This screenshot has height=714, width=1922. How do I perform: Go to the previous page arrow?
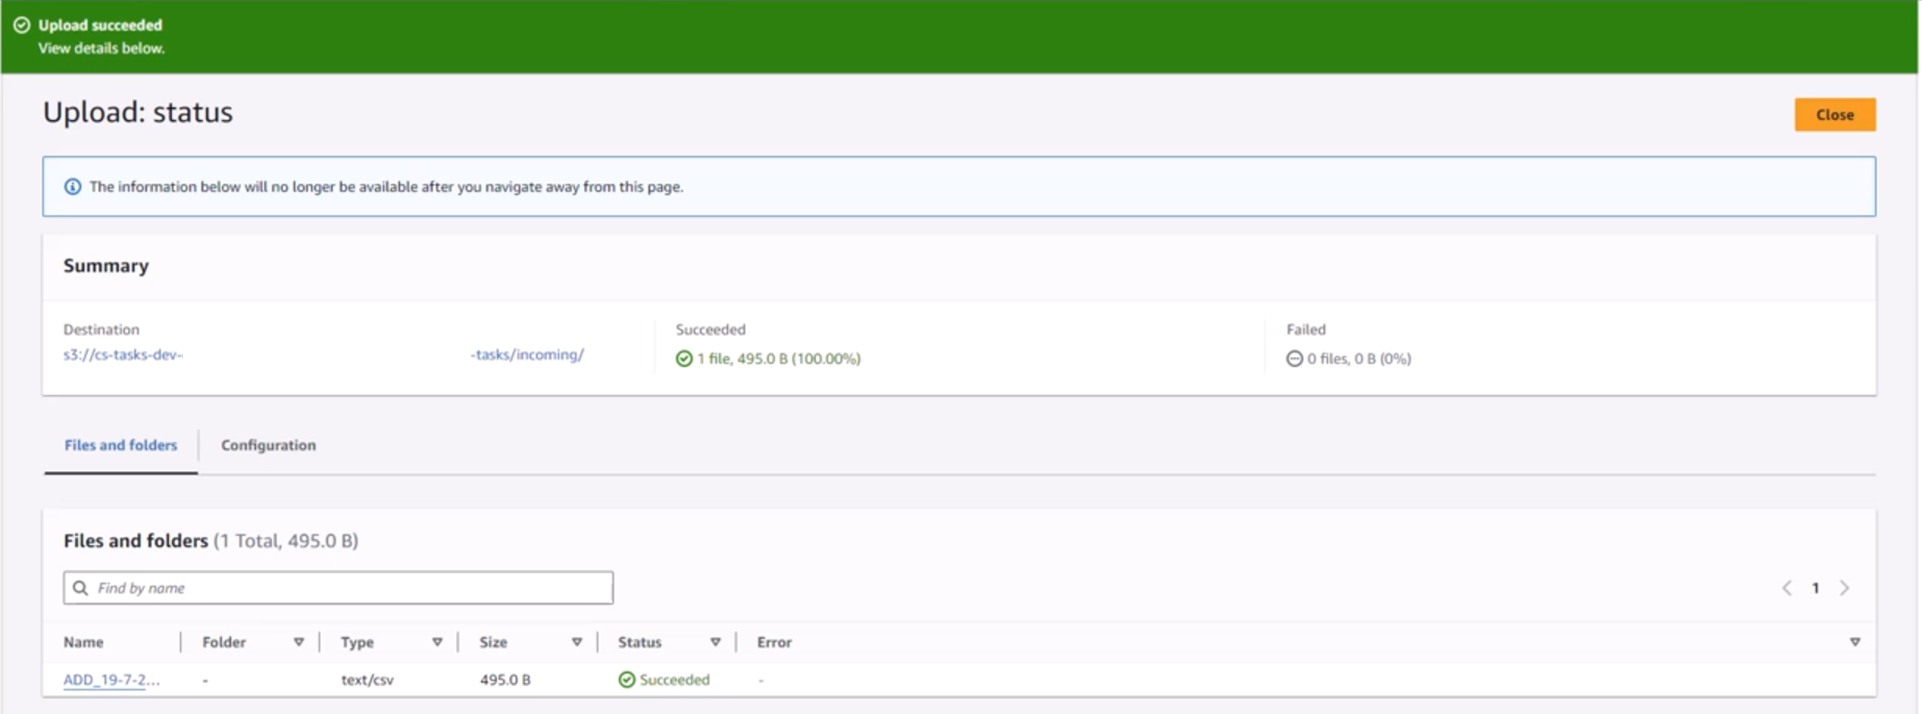(1786, 588)
